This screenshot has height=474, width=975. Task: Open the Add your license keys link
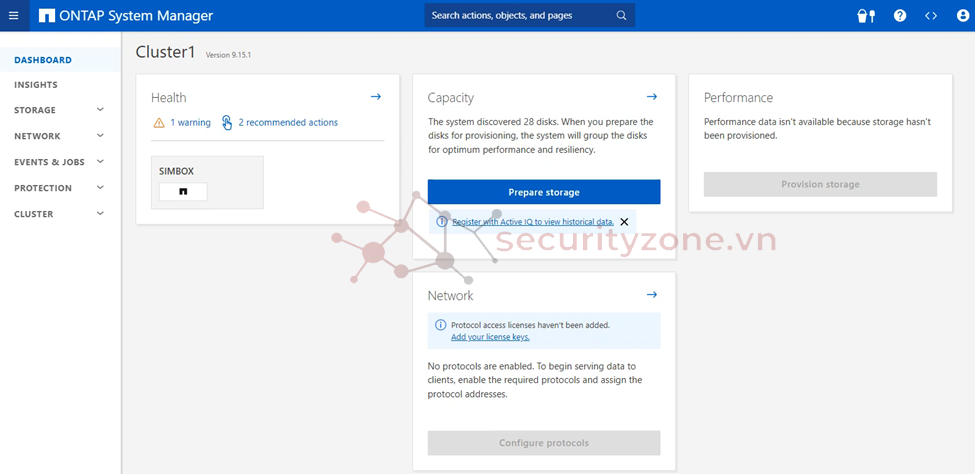coord(490,337)
